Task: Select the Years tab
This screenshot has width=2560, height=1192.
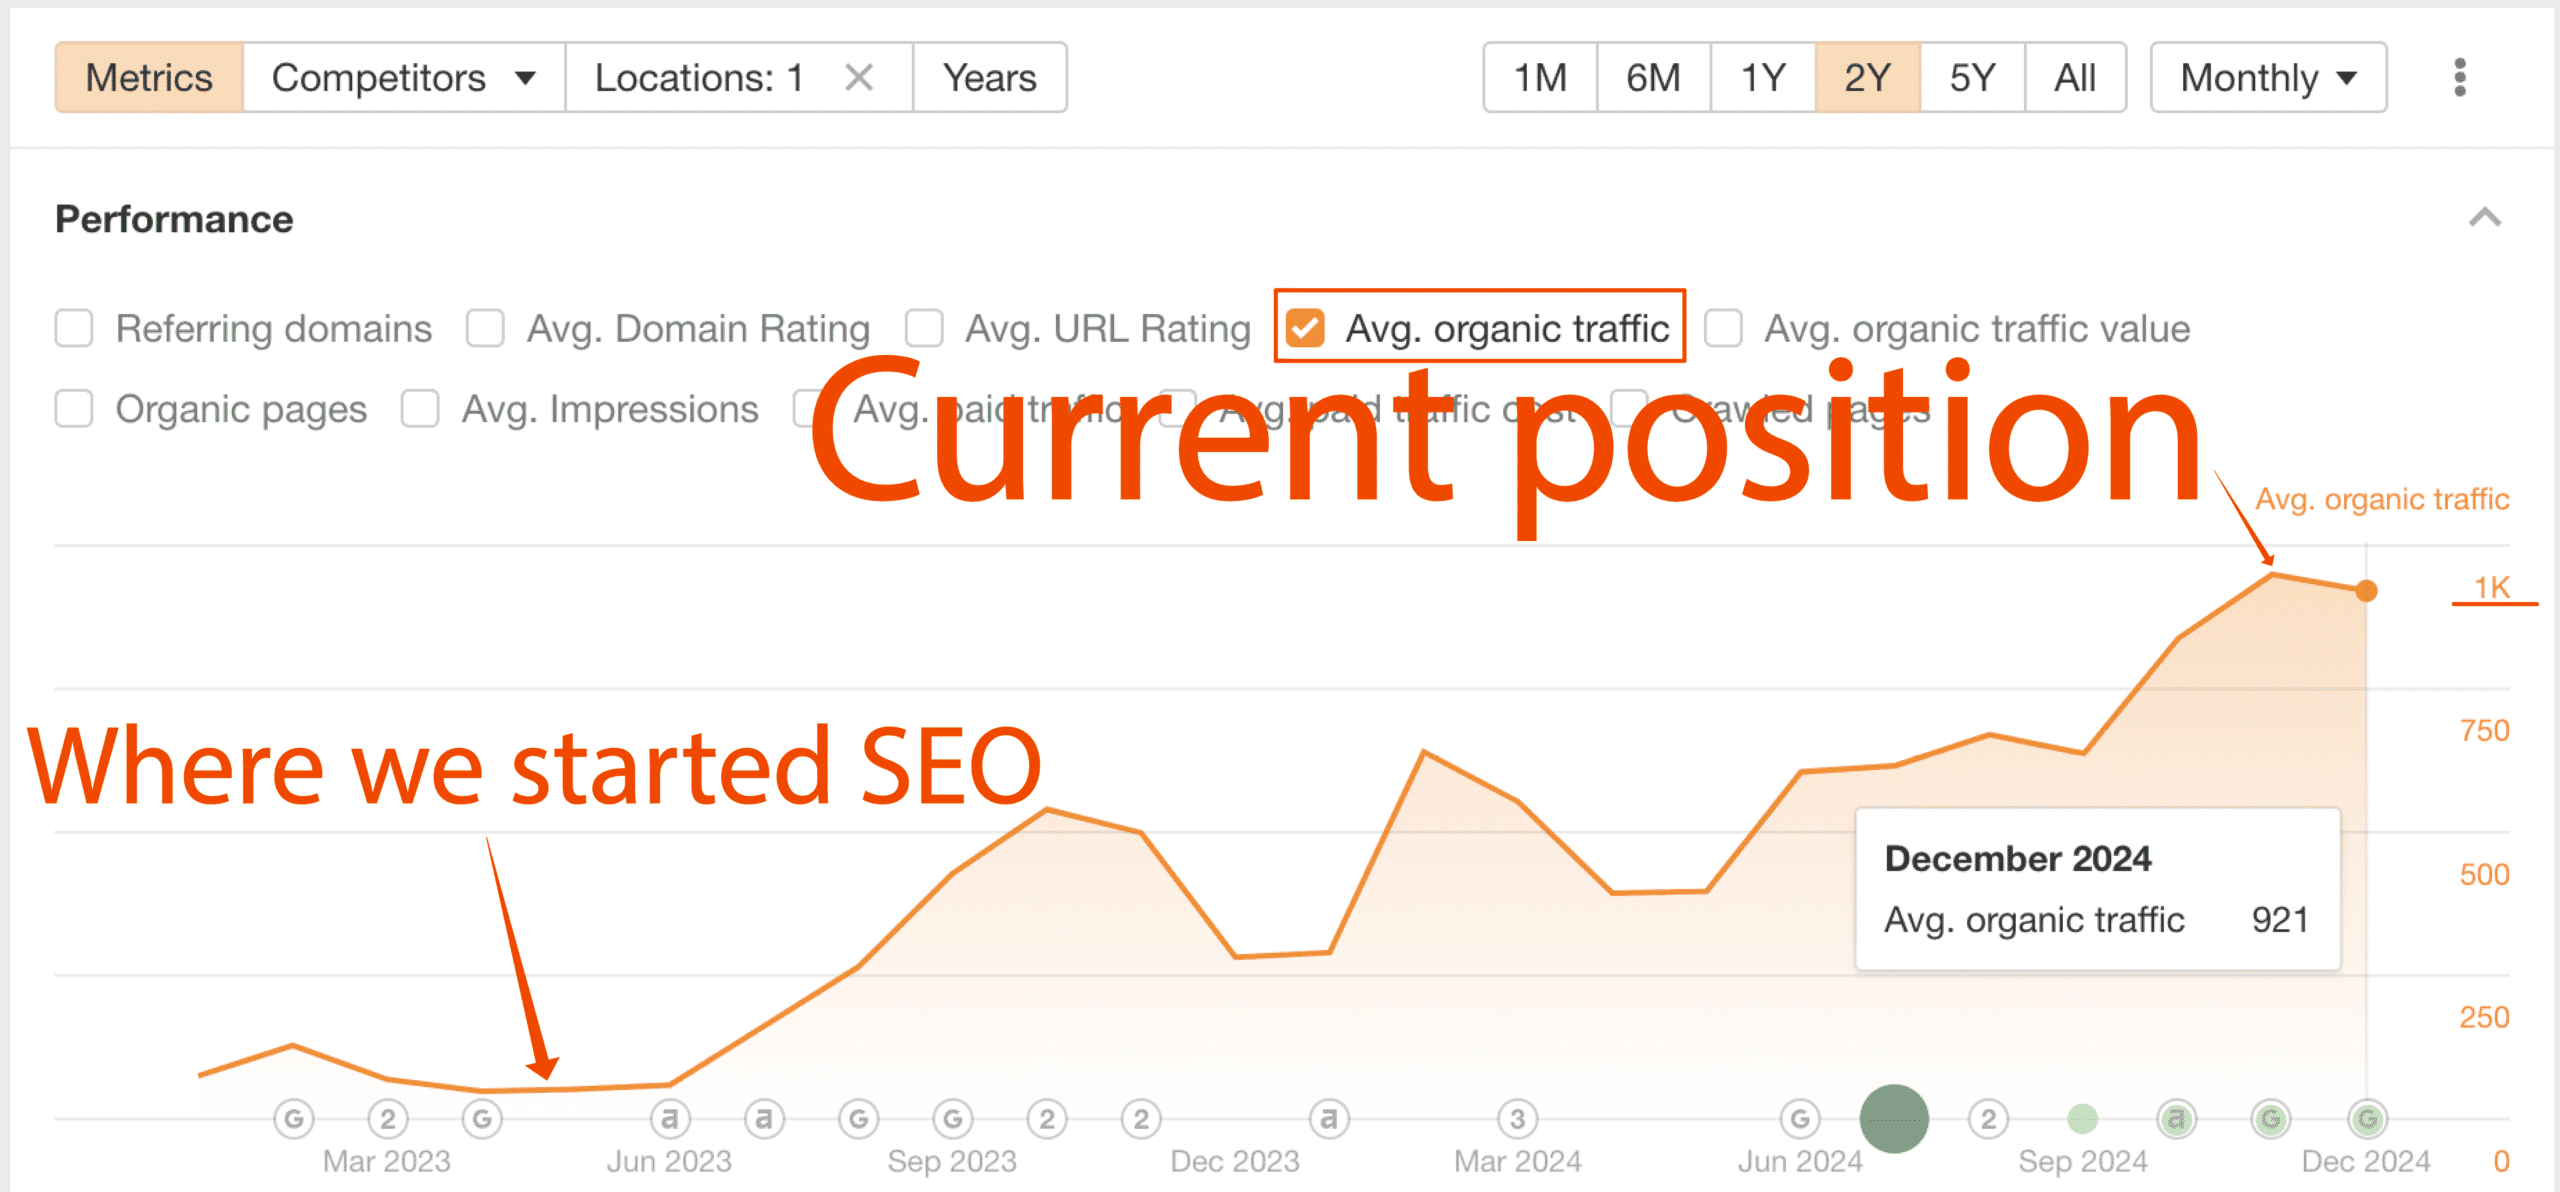Action: tap(989, 77)
